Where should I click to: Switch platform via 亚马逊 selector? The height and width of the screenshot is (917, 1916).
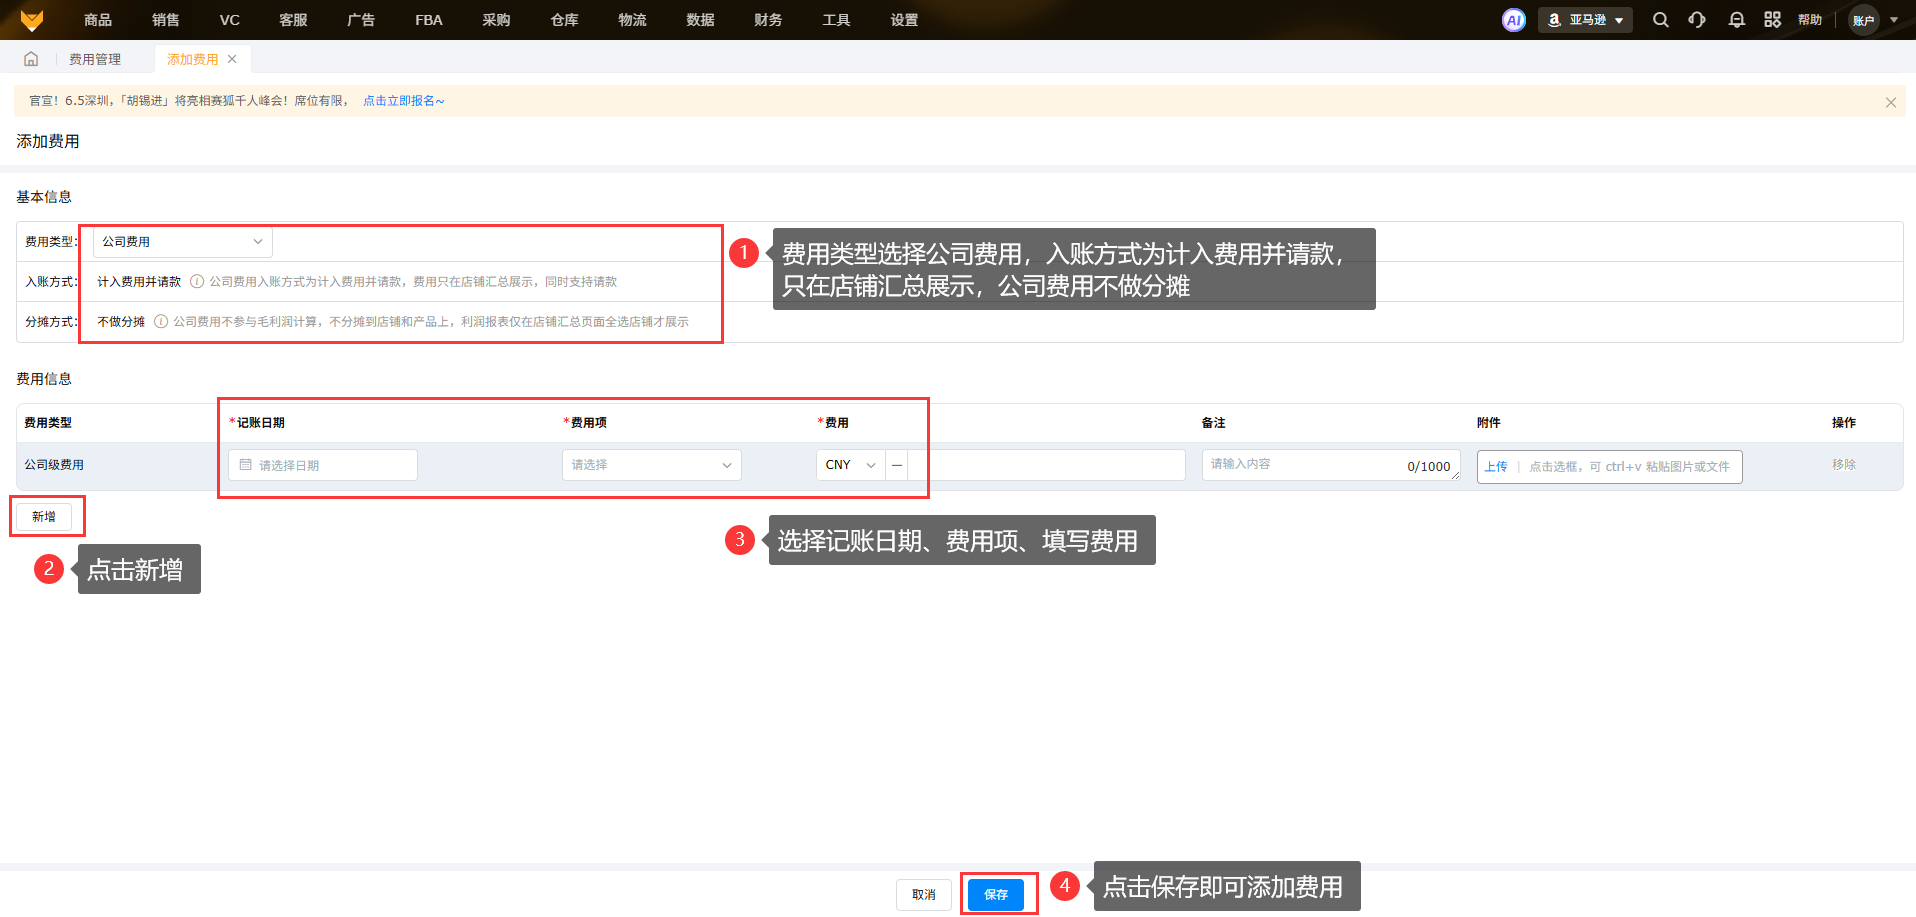tap(1585, 20)
